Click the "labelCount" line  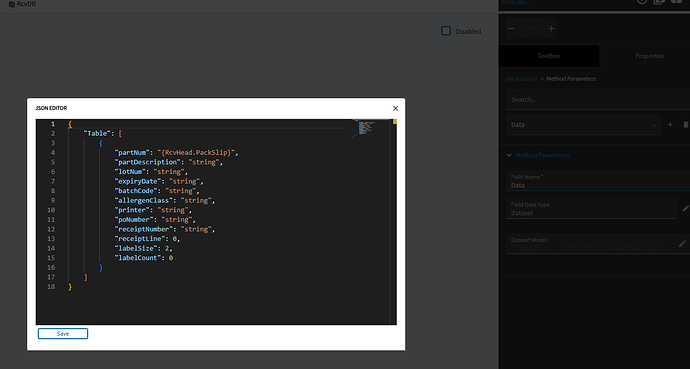click(144, 258)
